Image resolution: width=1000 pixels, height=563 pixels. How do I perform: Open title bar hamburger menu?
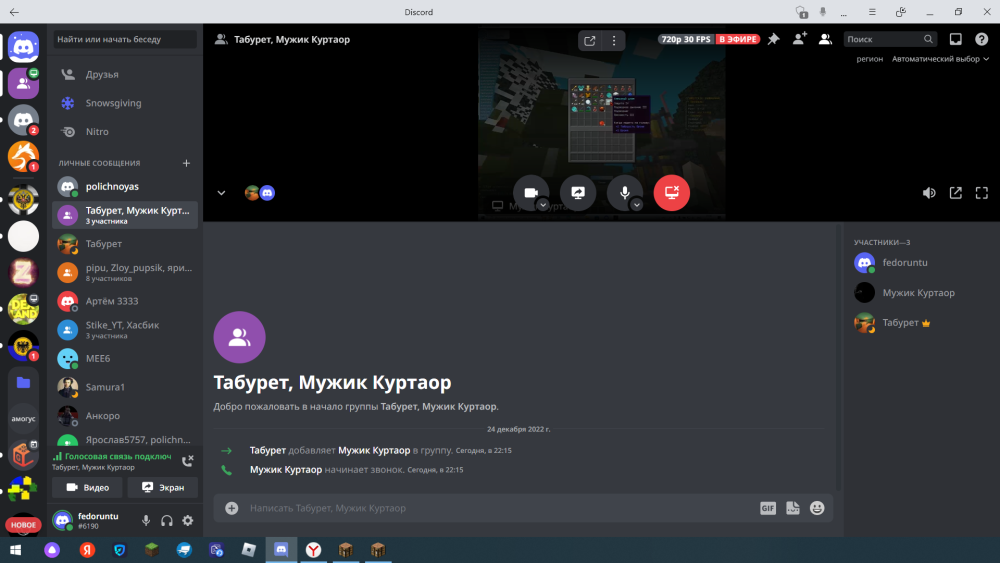[872, 12]
